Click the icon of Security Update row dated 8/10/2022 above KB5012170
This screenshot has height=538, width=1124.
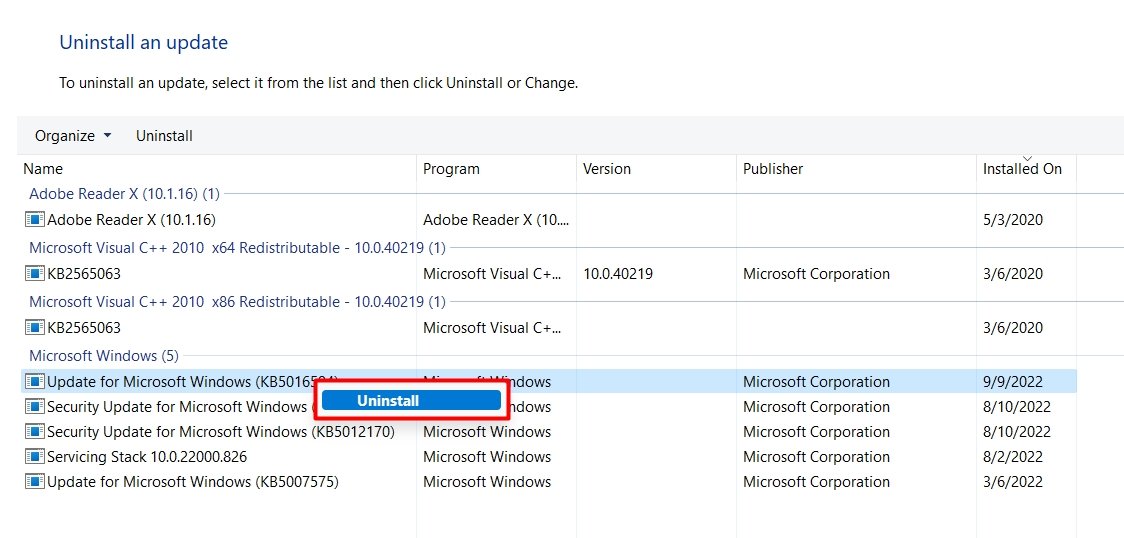point(34,407)
